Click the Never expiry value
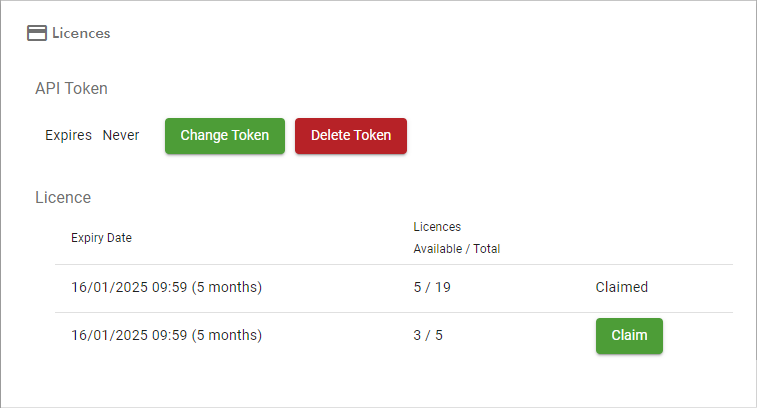 (x=121, y=135)
